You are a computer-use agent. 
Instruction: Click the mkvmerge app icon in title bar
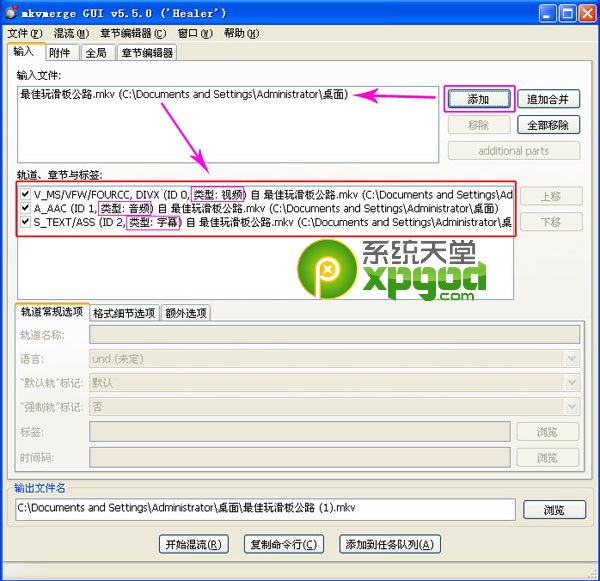[11, 13]
